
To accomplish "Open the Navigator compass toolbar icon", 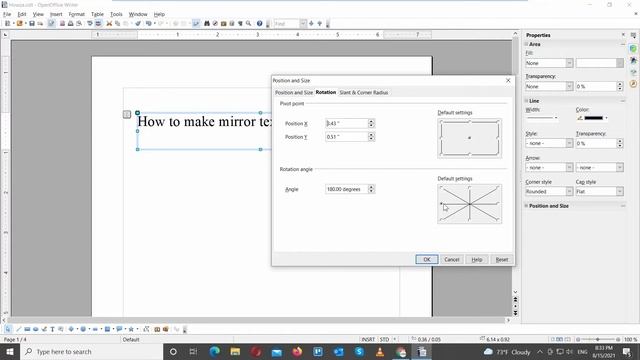I will (215, 24).
